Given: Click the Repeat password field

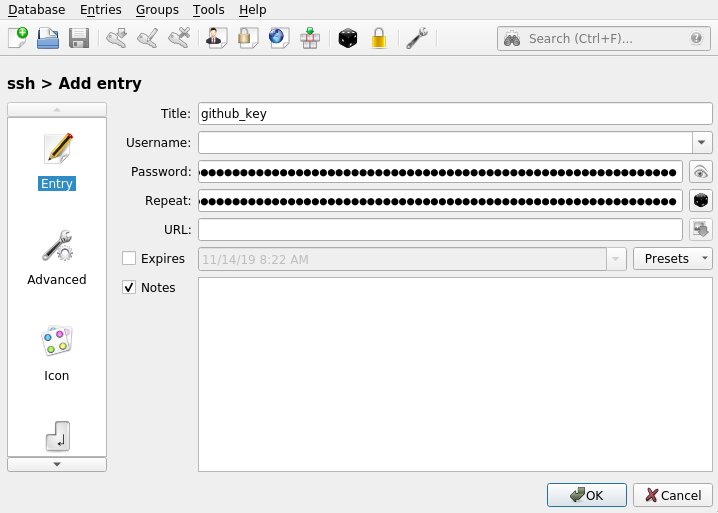Looking at the screenshot, I should 440,201.
